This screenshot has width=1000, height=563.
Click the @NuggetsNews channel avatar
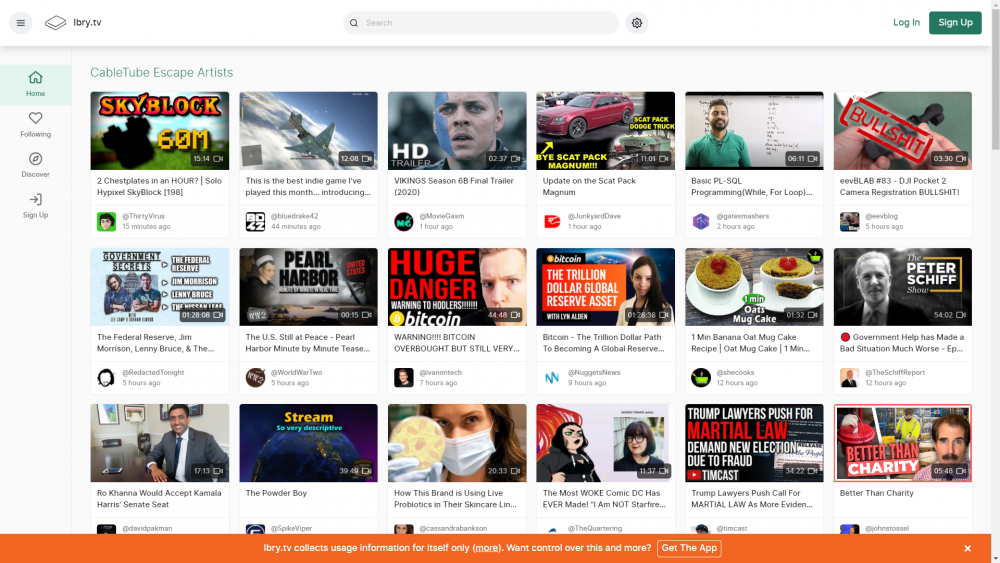pyautogui.click(x=552, y=377)
